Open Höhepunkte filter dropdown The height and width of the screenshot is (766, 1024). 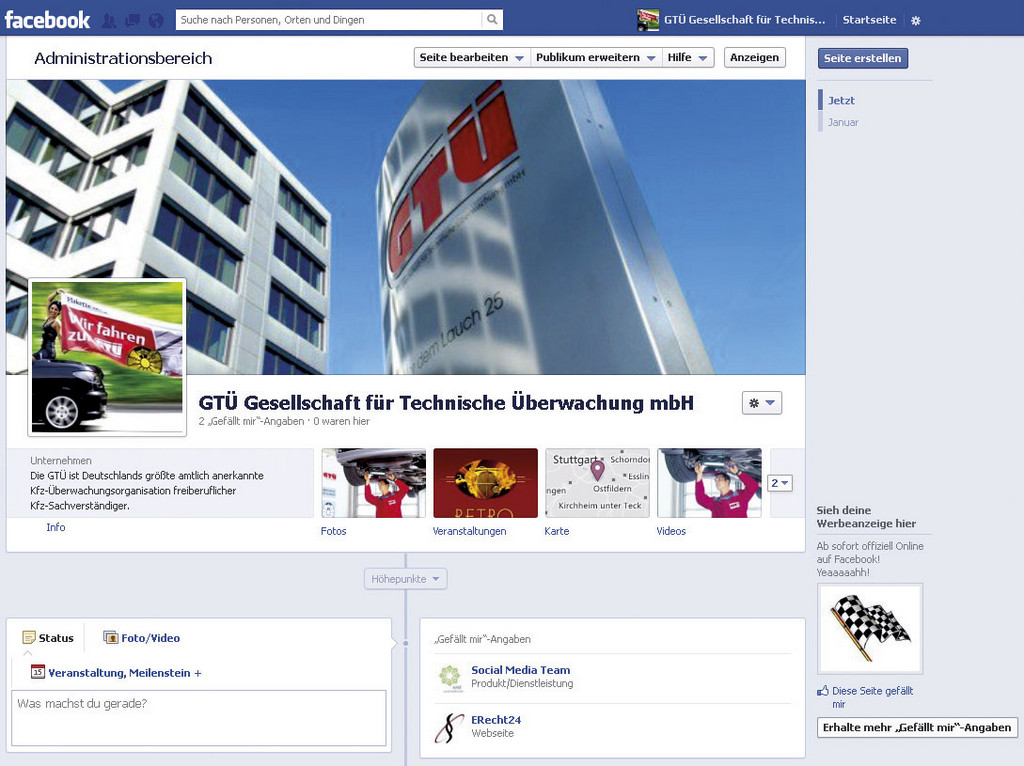pyautogui.click(x=406, y=579)
